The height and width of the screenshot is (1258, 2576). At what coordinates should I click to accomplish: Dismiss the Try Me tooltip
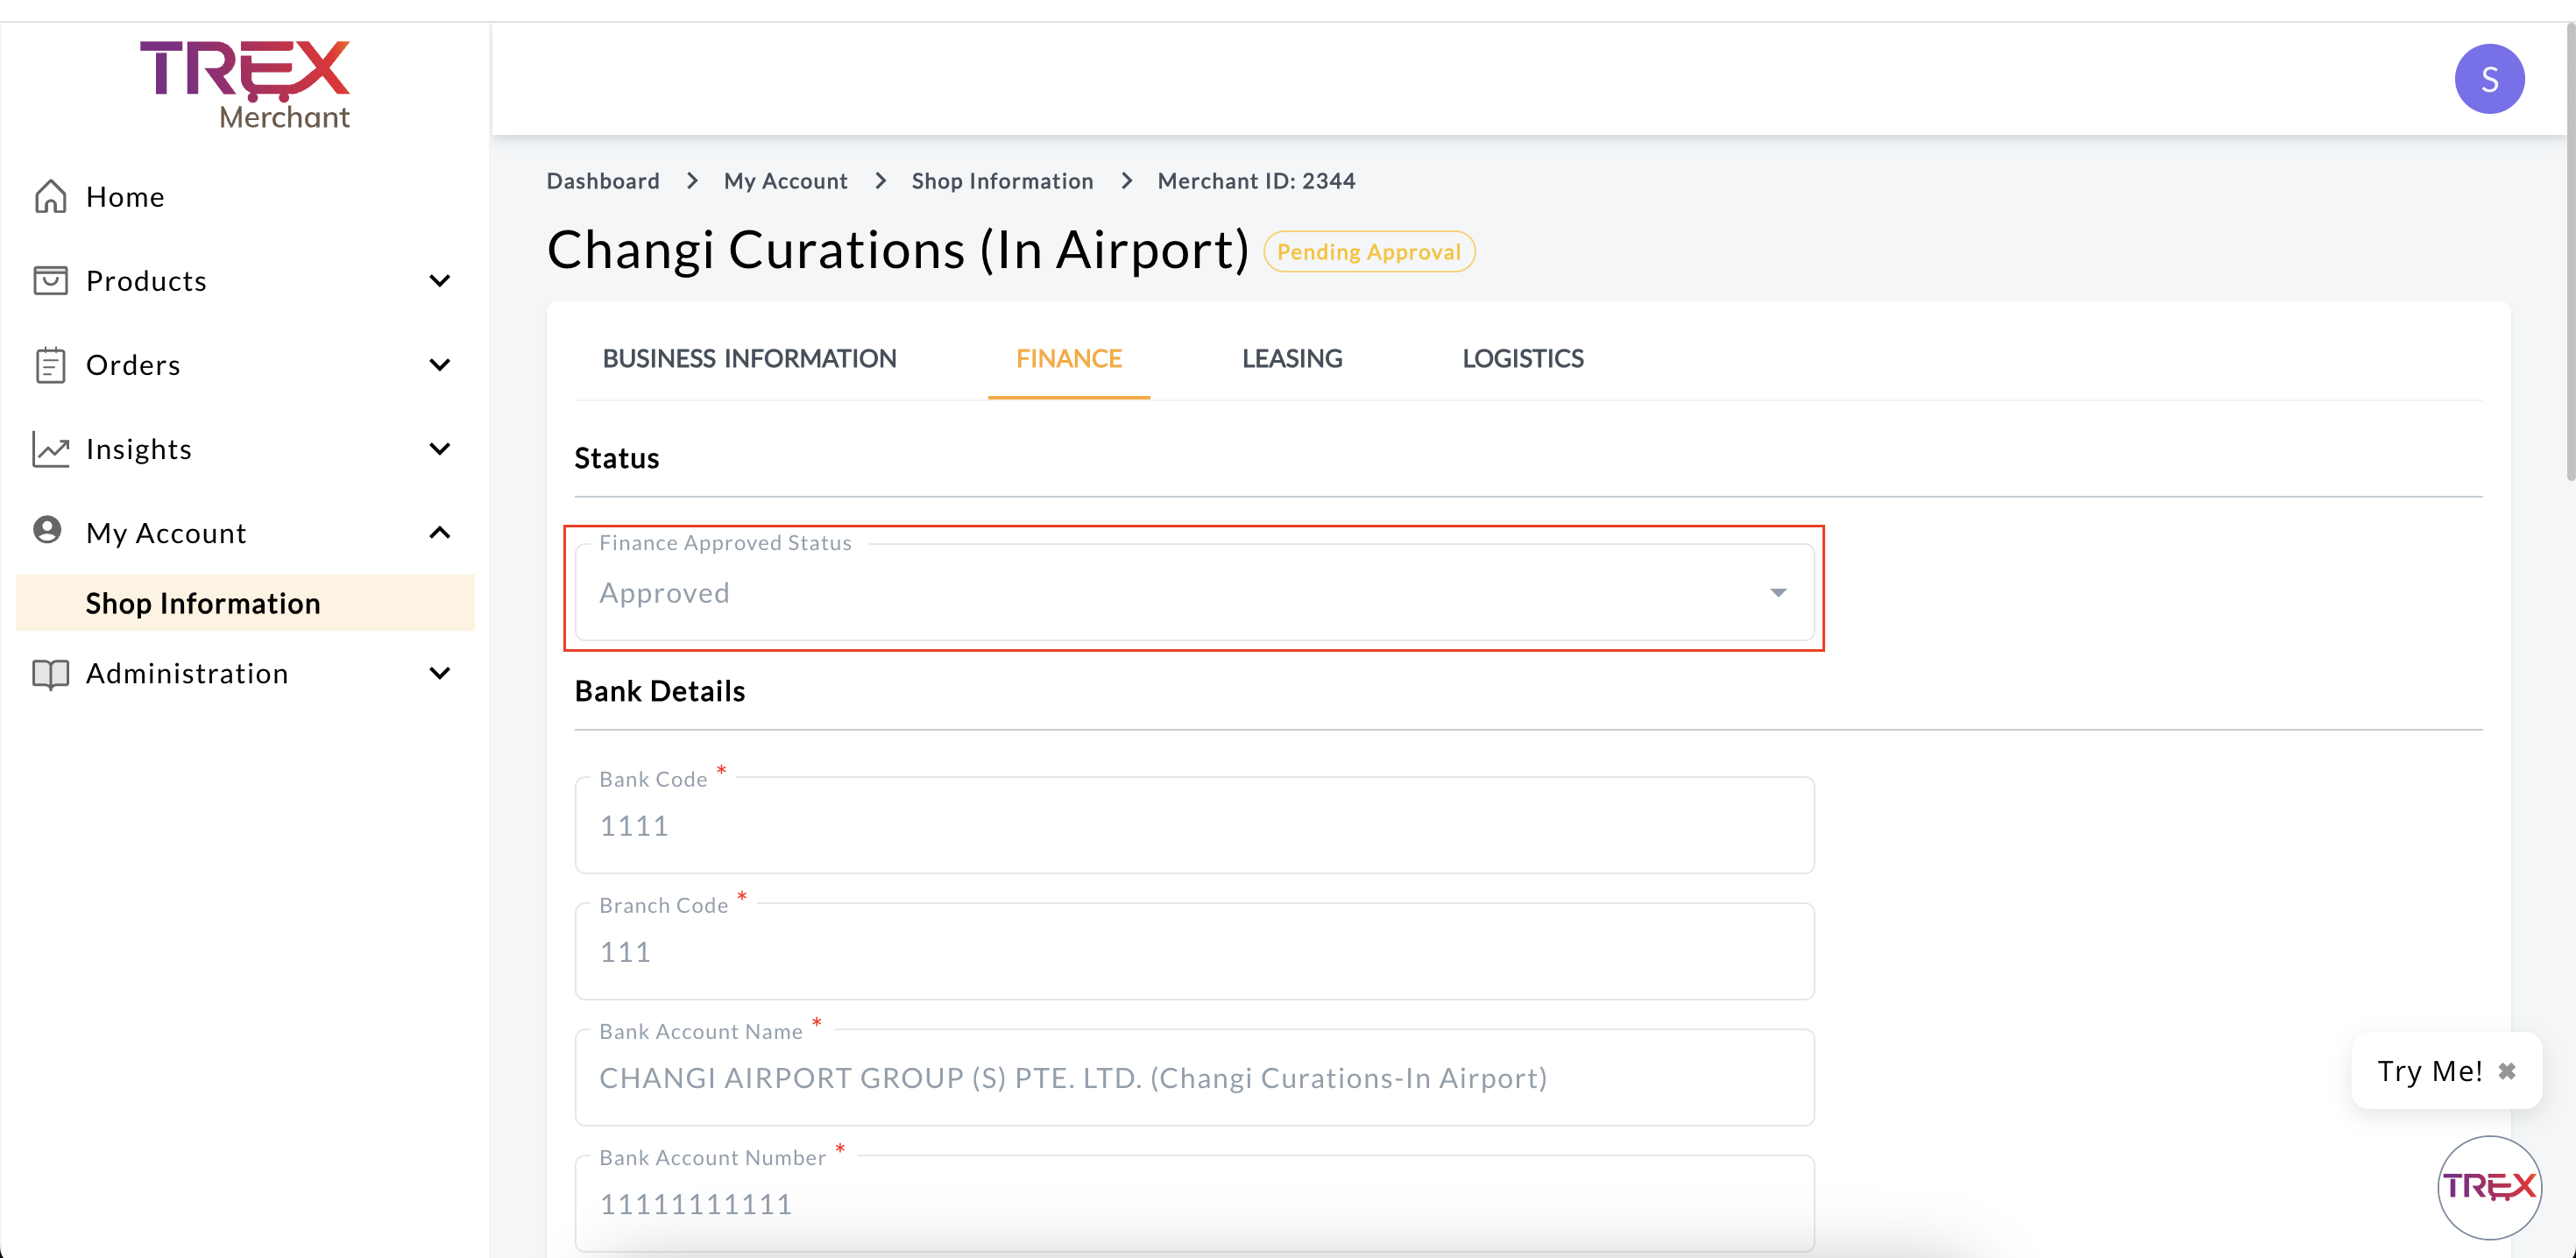point(2507,1071)
